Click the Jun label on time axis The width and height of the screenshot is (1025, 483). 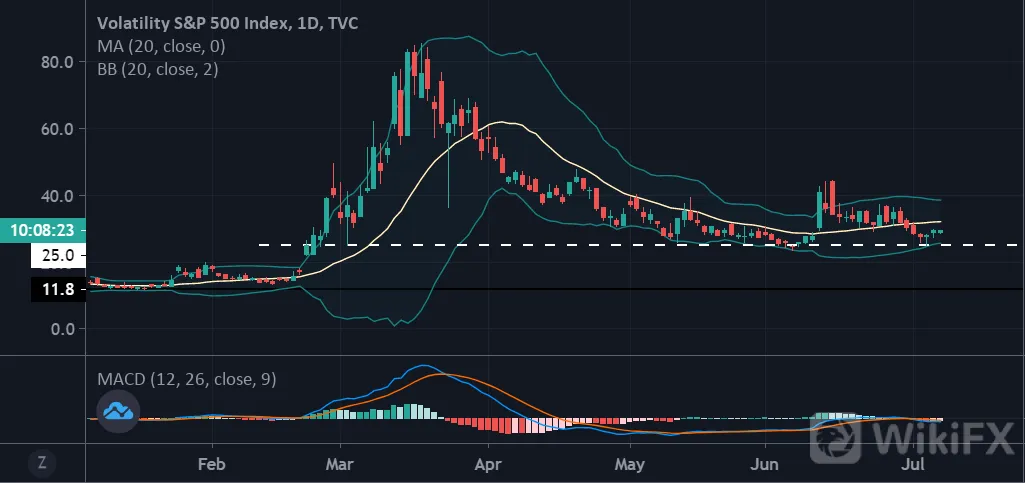coord(765,465)
